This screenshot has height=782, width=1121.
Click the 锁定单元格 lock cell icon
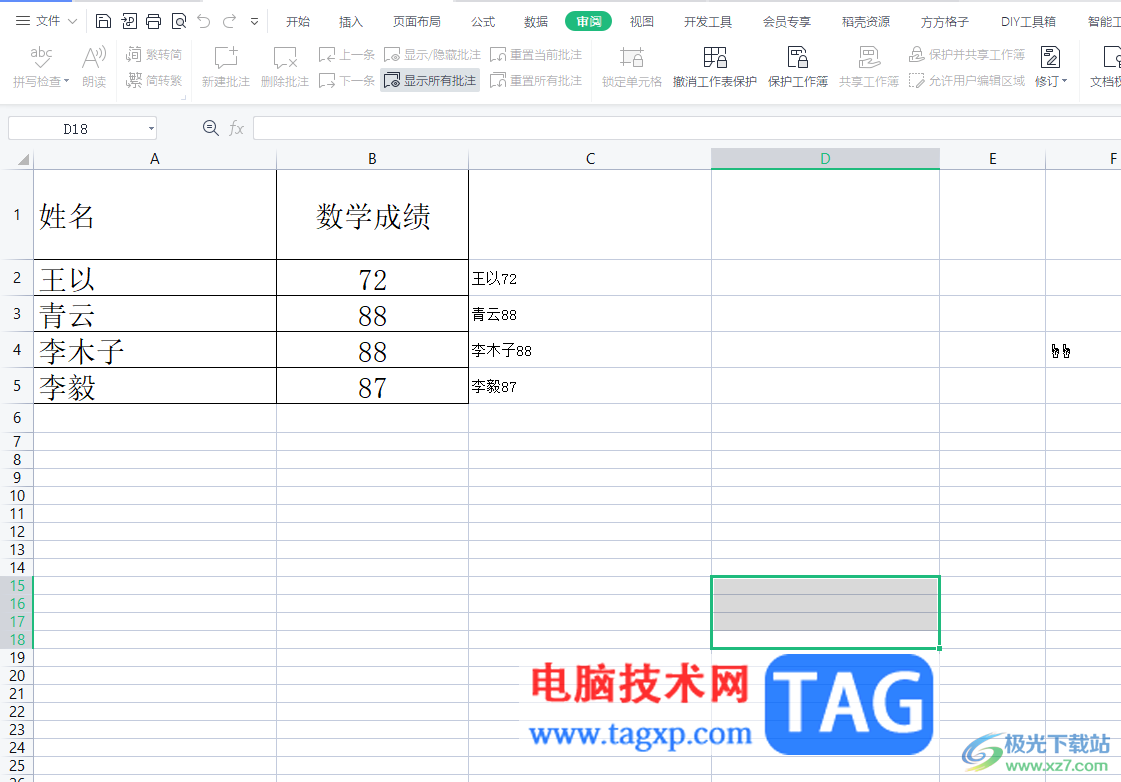(x=631, y=57)
